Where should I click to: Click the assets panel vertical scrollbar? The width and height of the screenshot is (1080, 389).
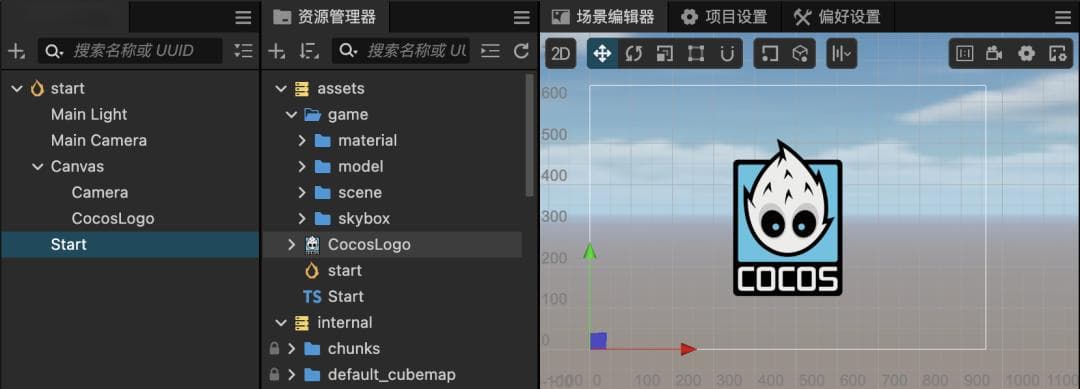(x=529, y=135)
